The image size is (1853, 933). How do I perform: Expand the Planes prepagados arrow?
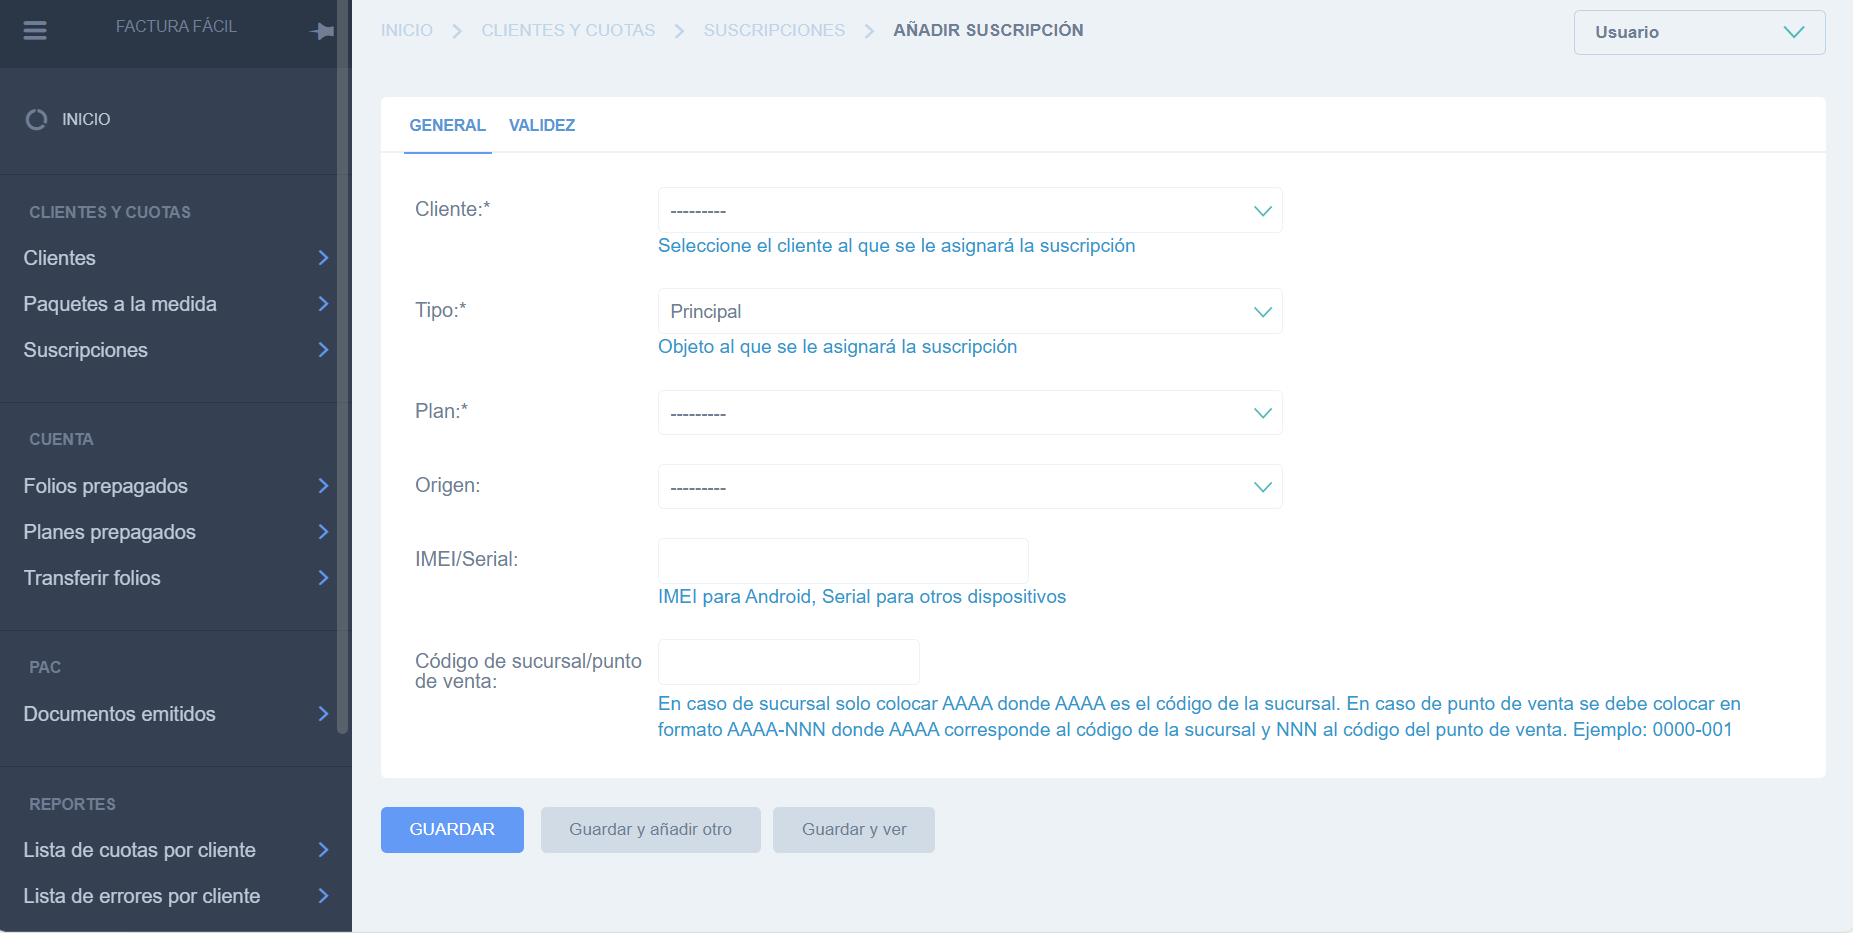tap(323, 532)
